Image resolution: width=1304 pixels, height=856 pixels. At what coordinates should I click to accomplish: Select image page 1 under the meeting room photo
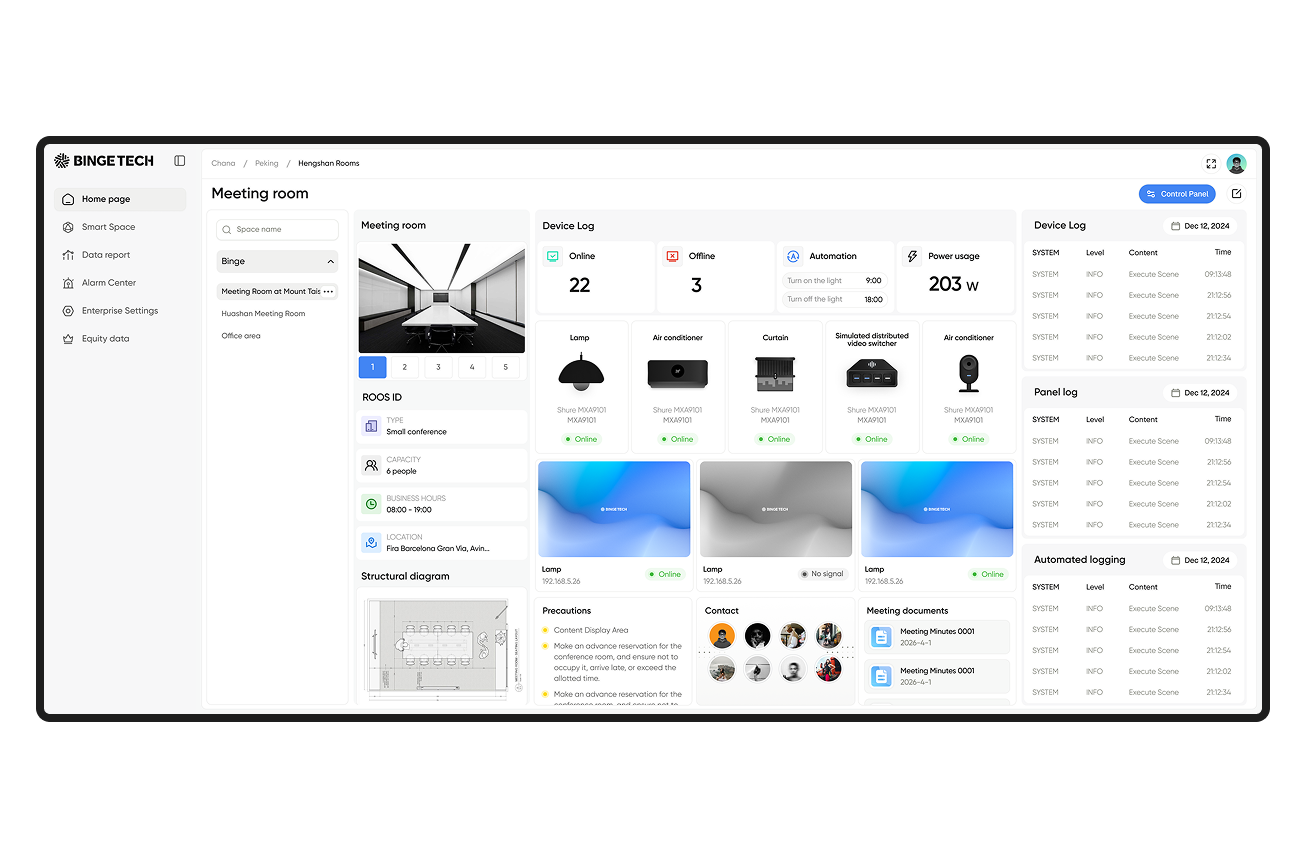coord(372,367)
